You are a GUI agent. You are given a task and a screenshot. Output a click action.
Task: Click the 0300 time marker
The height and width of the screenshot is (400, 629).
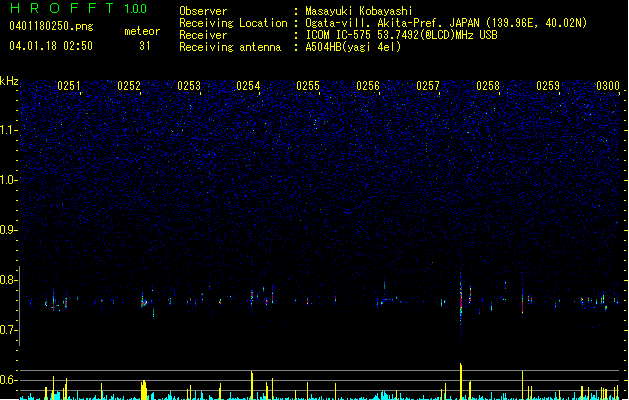pyautogui.click(x=608, y=86)
